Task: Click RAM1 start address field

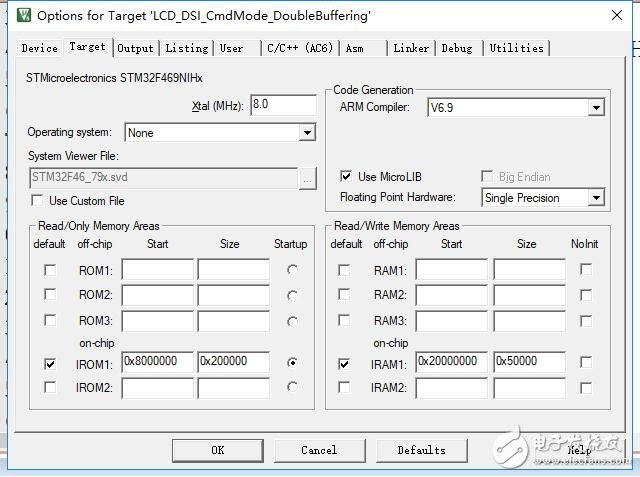Action: [452, 269]
